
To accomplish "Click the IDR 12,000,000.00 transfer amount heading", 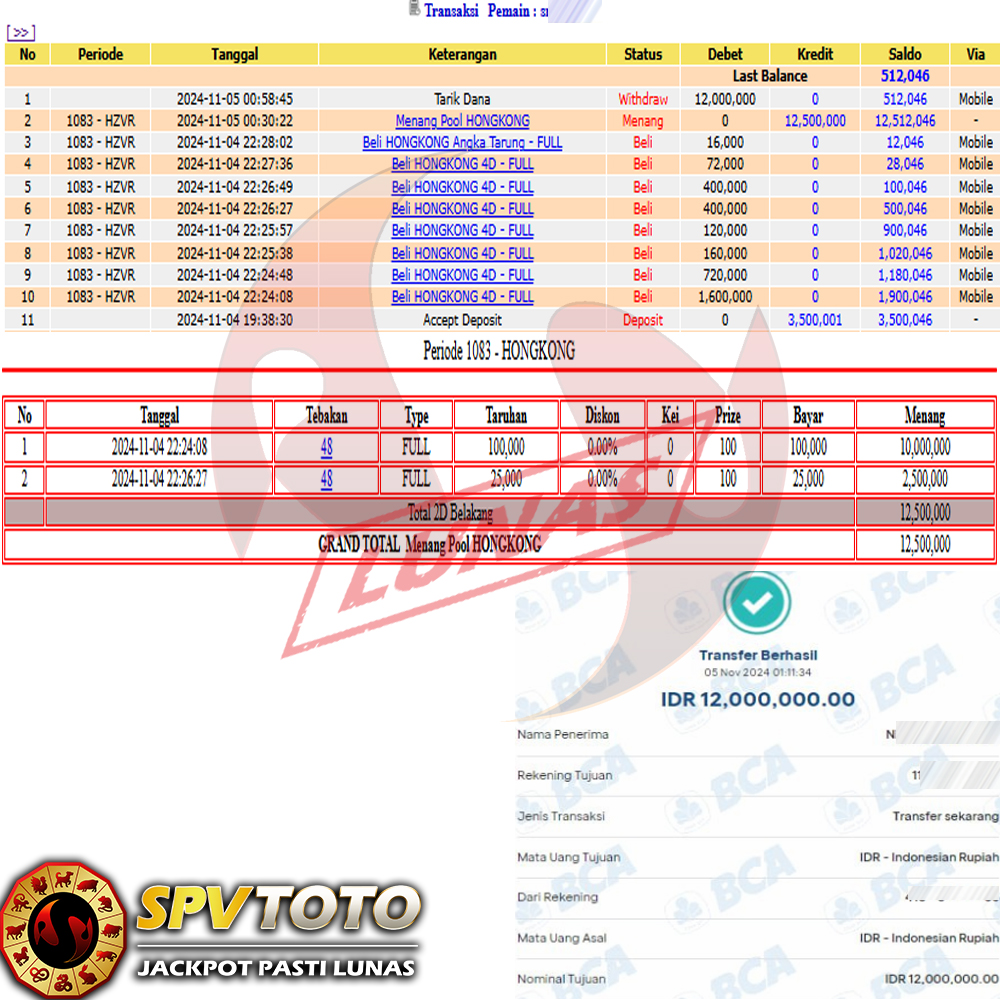I will 757,699.
